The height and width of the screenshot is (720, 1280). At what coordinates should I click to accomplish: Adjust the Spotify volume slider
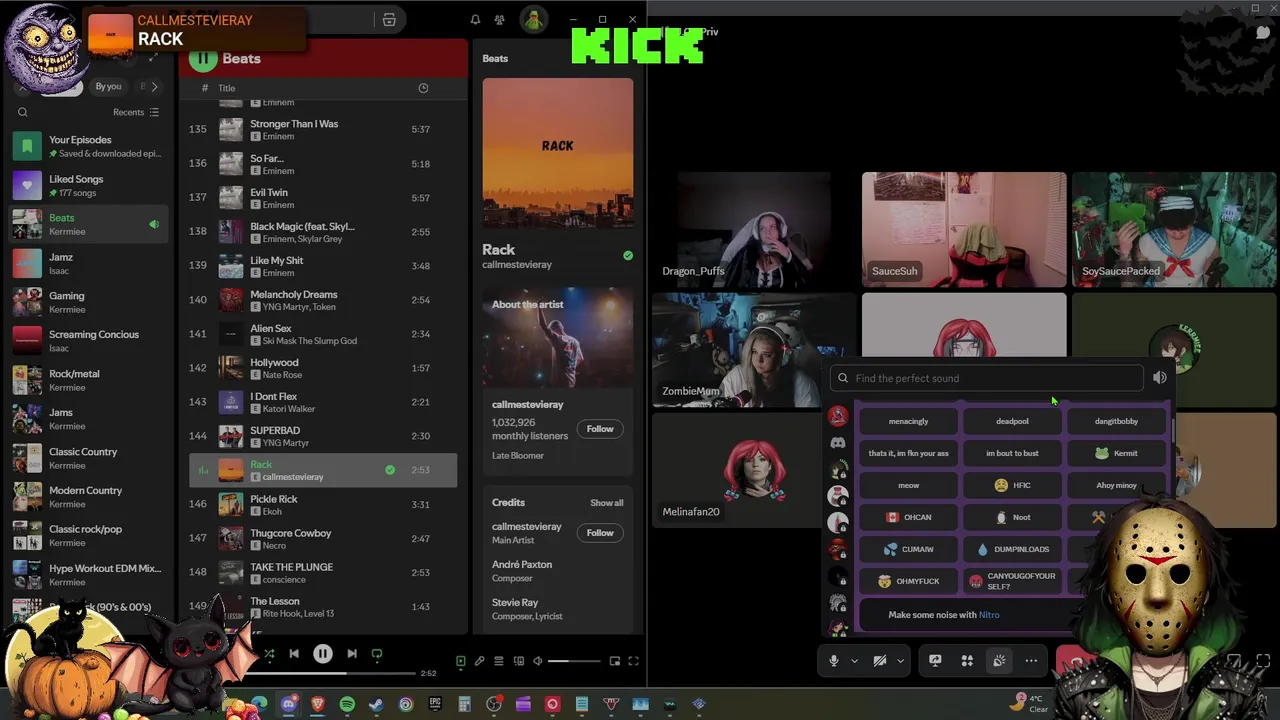tap(574, 661)
